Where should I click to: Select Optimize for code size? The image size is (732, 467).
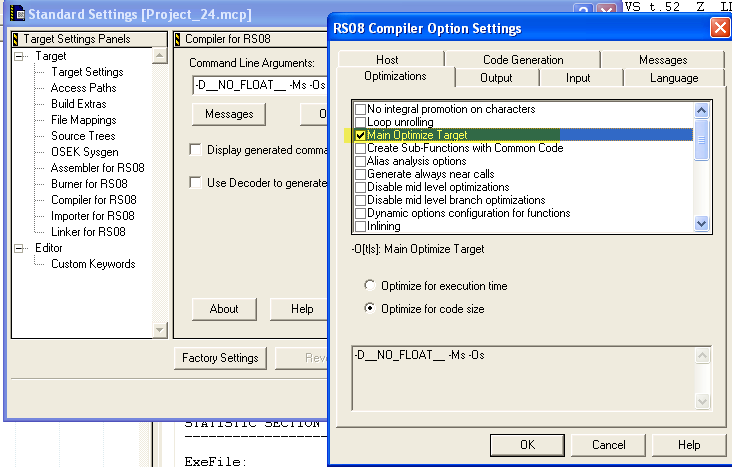(x=369, y=308)
